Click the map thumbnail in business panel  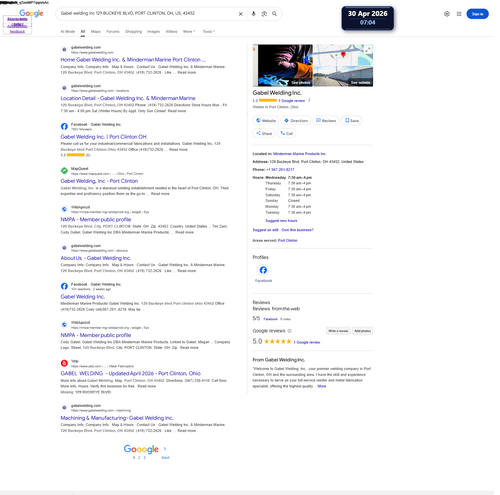click(343, 56)
